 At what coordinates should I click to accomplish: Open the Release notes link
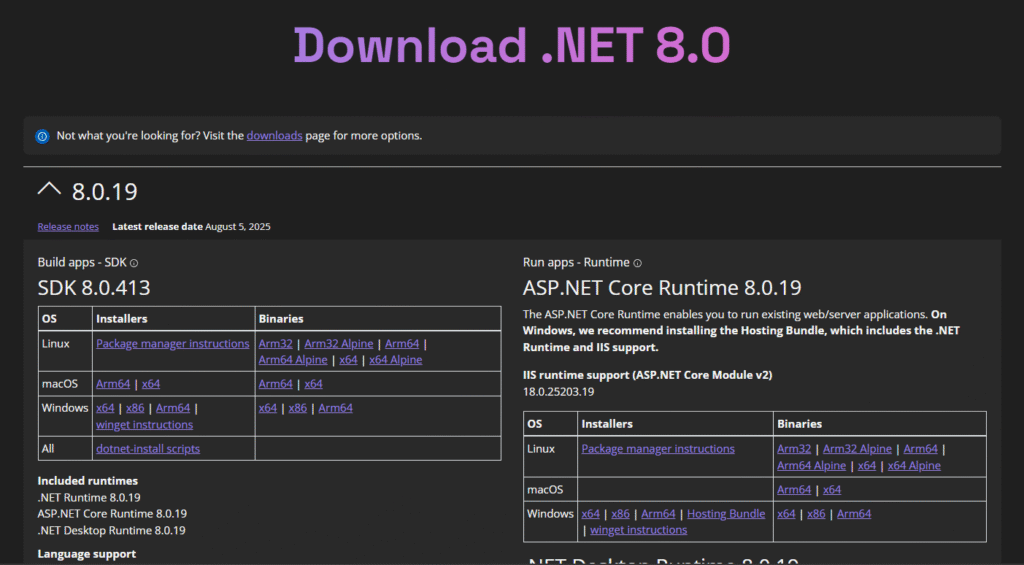click(x=68, y=227)
